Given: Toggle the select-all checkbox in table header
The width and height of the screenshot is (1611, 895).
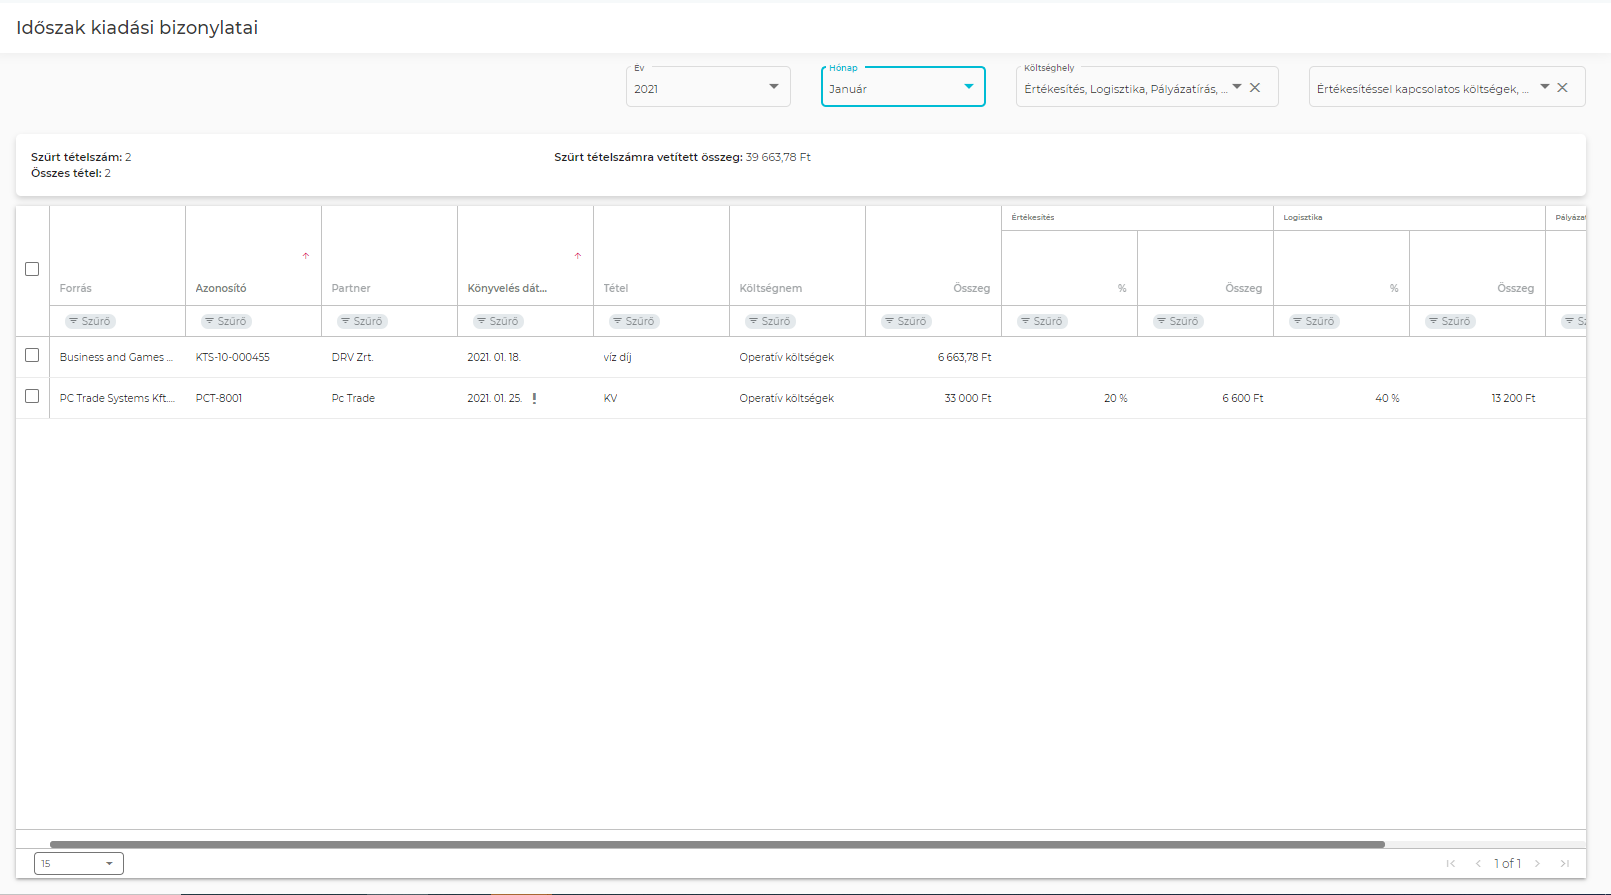Looking at the screenshot, I should [32, 269].
